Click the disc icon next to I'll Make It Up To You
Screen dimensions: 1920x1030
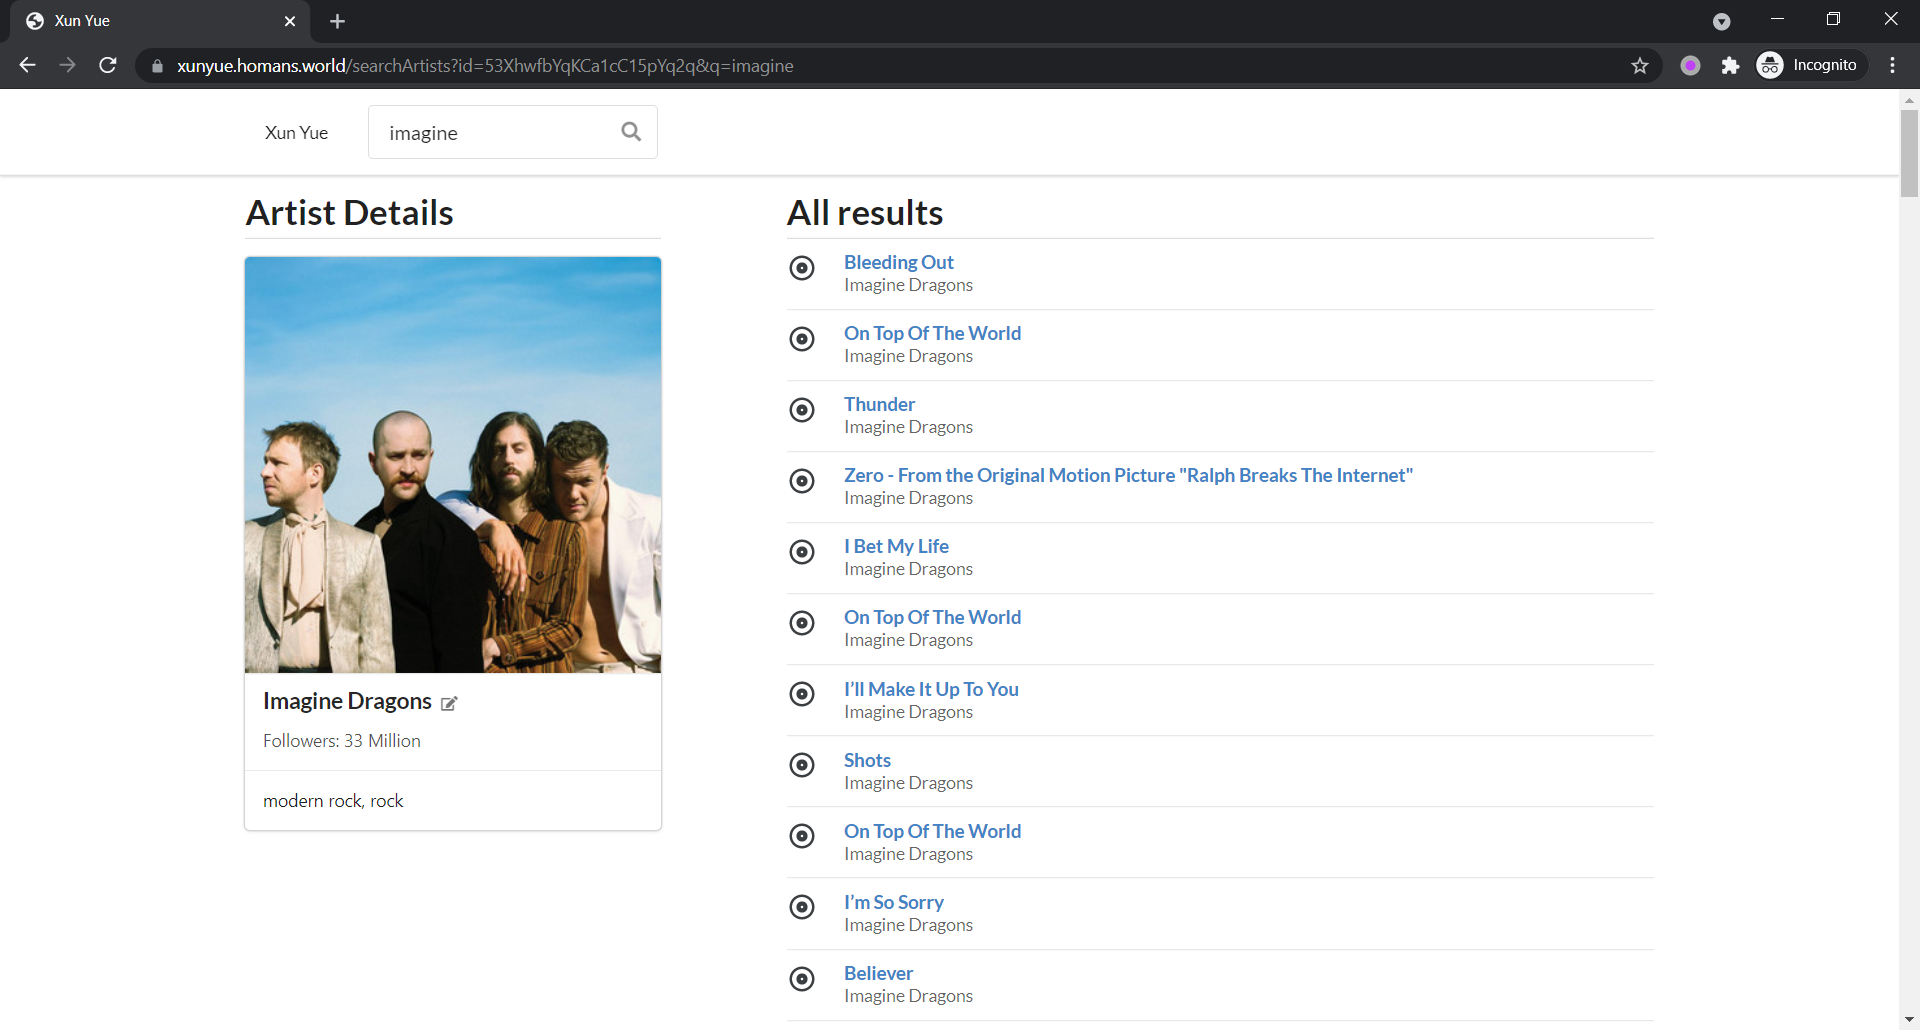point(802,694)
